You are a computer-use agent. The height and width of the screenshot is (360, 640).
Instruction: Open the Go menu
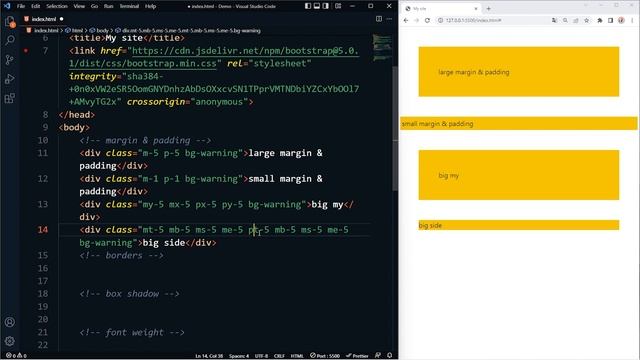click(94, 6)
